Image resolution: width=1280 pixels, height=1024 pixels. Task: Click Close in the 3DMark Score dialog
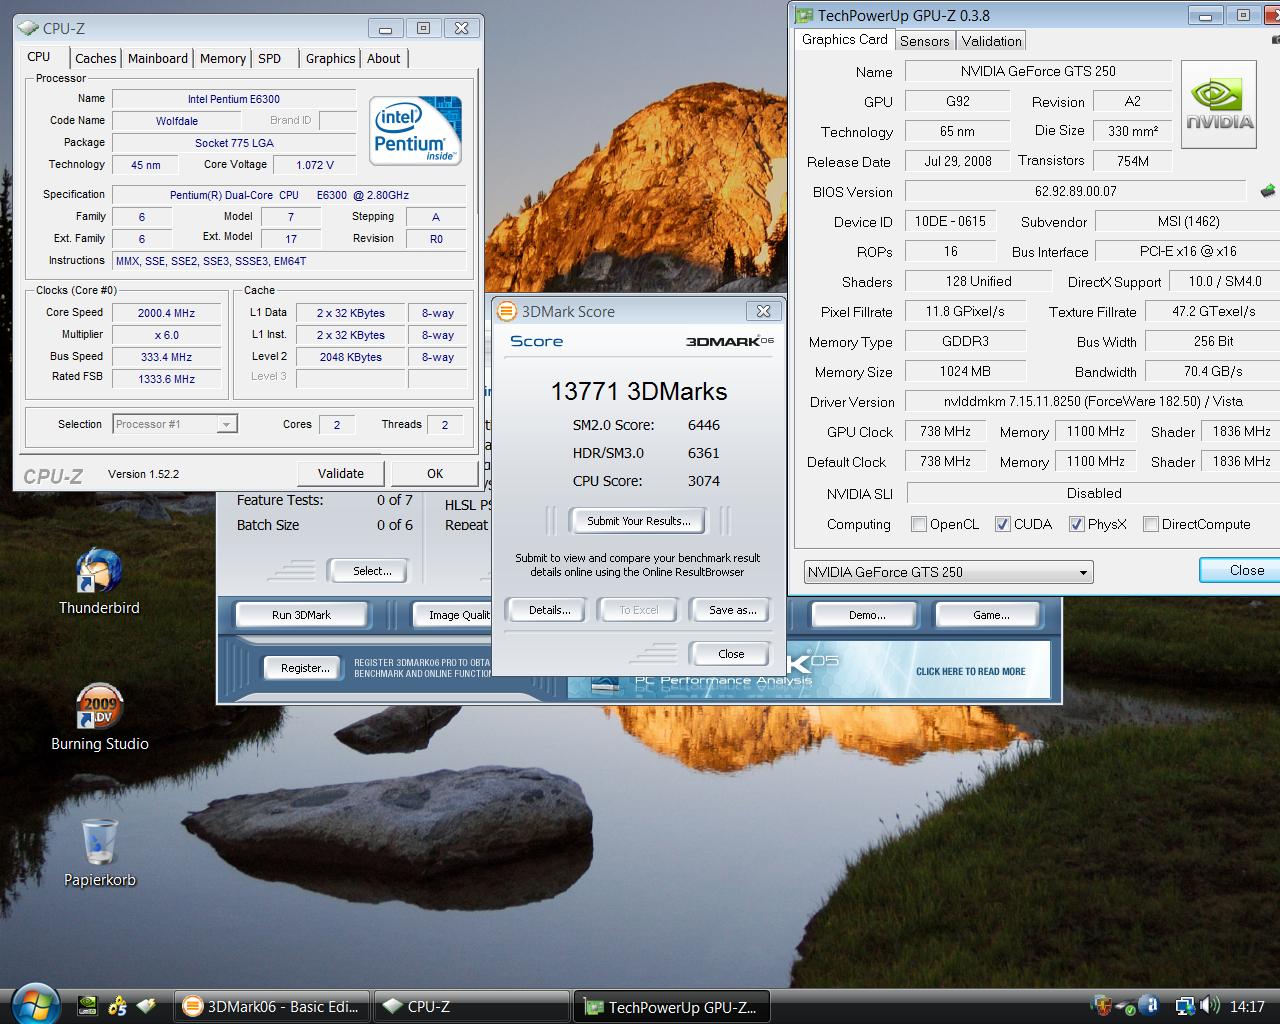(x=731, y=654)
